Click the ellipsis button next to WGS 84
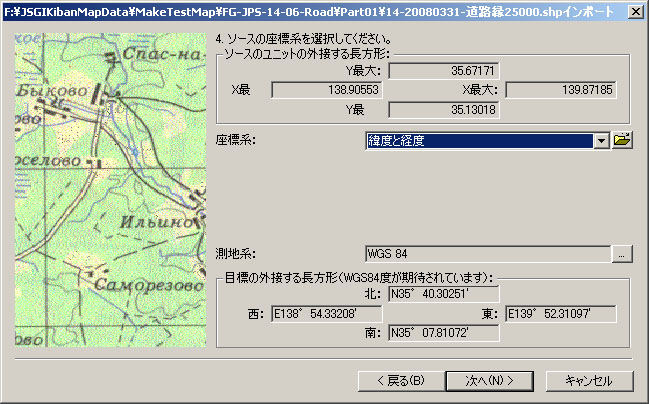 [623, 253]
